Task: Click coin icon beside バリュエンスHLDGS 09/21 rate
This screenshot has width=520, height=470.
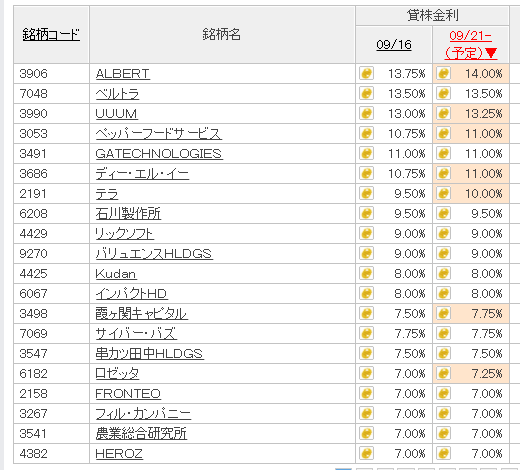Action: (443, 253)
